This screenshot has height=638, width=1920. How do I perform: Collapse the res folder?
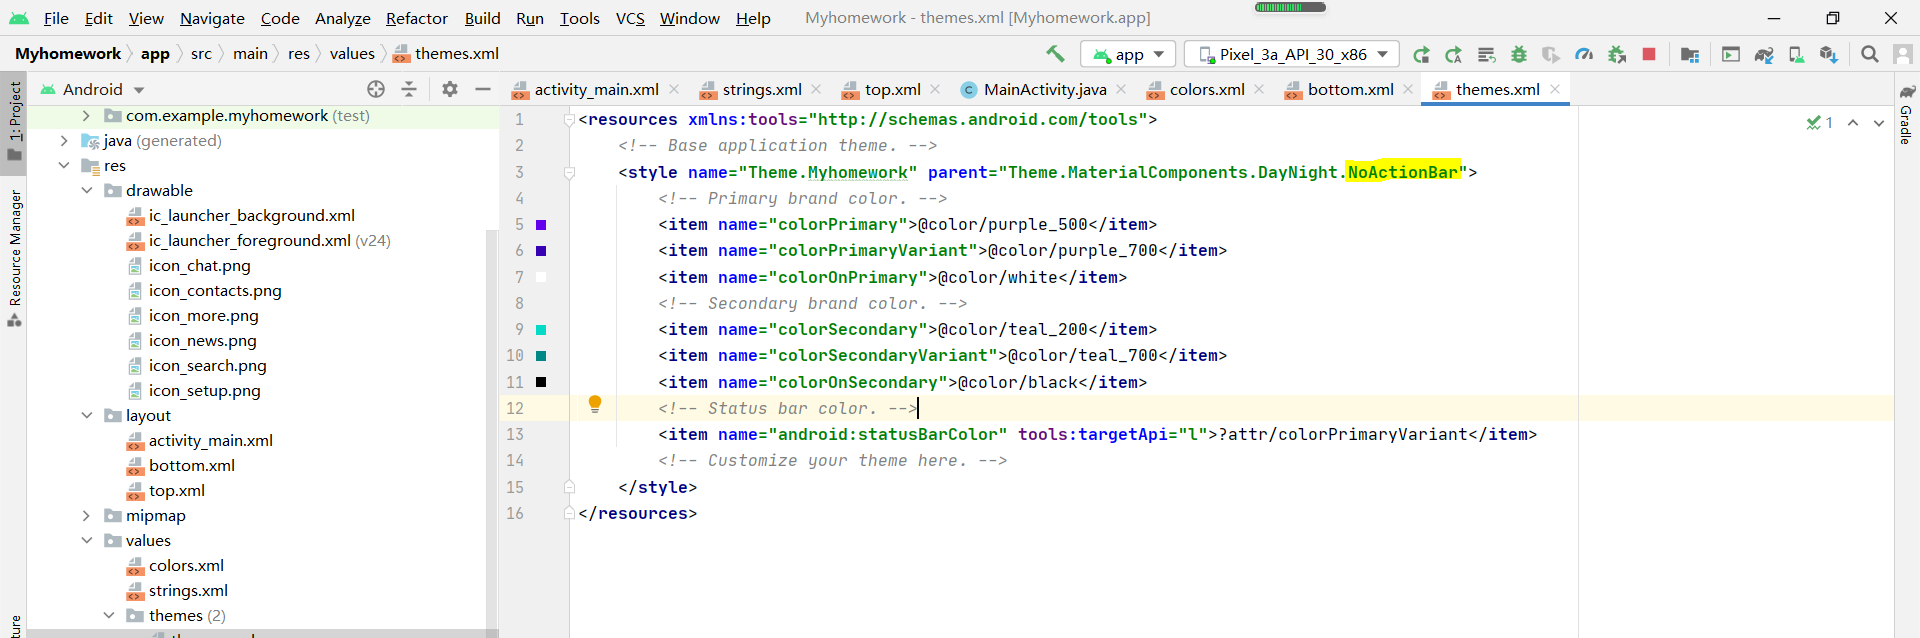click(64, 166)
